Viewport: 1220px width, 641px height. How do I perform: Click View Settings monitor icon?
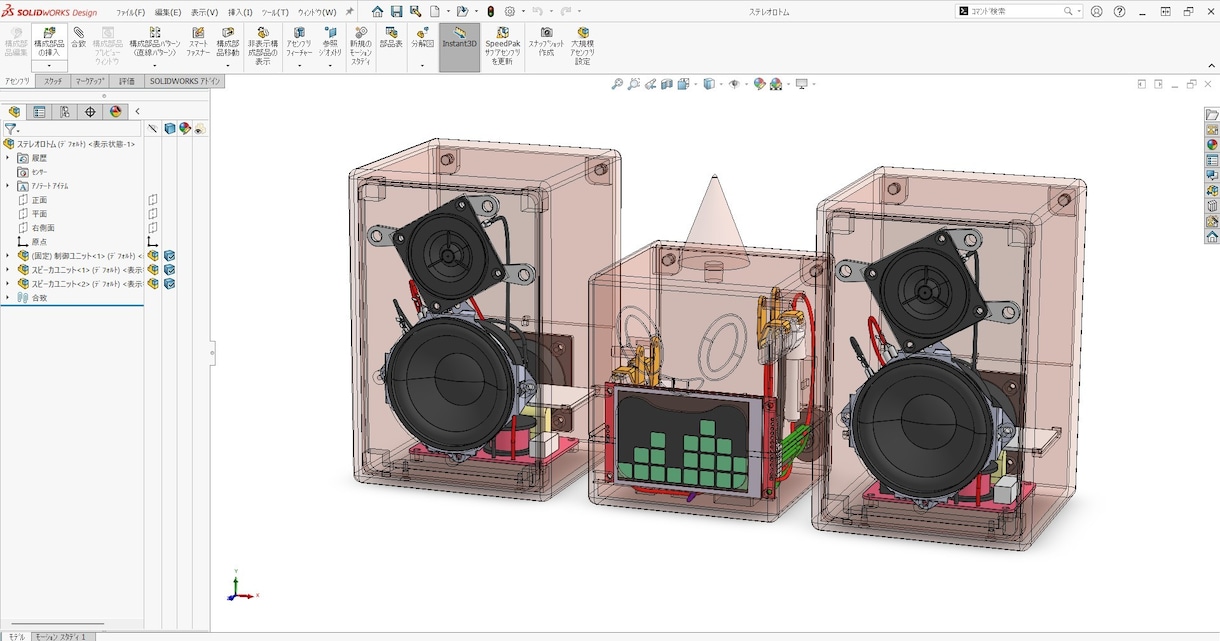801,84
